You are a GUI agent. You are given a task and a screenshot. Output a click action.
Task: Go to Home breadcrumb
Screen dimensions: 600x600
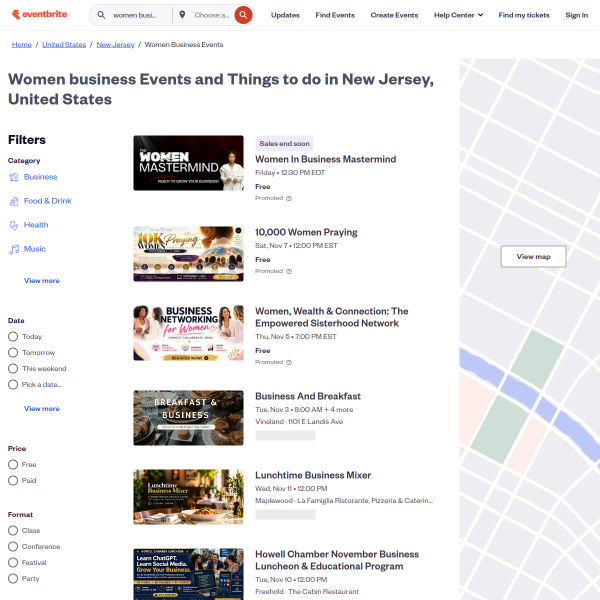click(22, 44)
